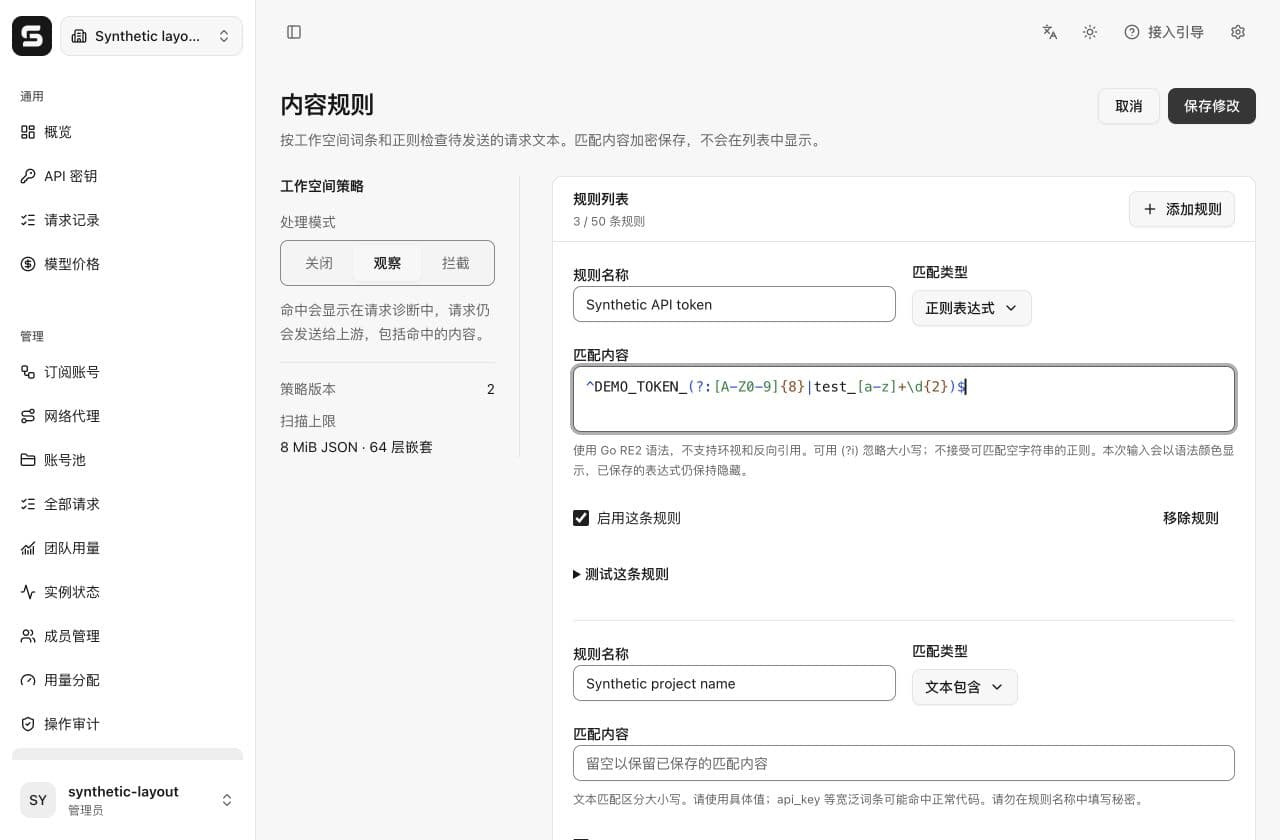Open the 文本包含 match type dropdown
The width and height of the screenshot is (1280, 840).
[x=965, y=687]
